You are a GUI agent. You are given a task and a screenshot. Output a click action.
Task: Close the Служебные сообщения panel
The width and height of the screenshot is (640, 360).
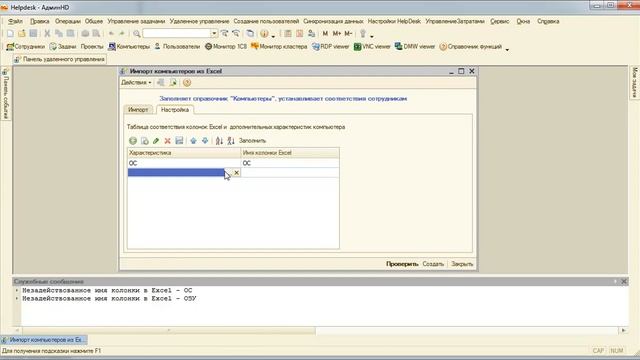tap(624, 282)
